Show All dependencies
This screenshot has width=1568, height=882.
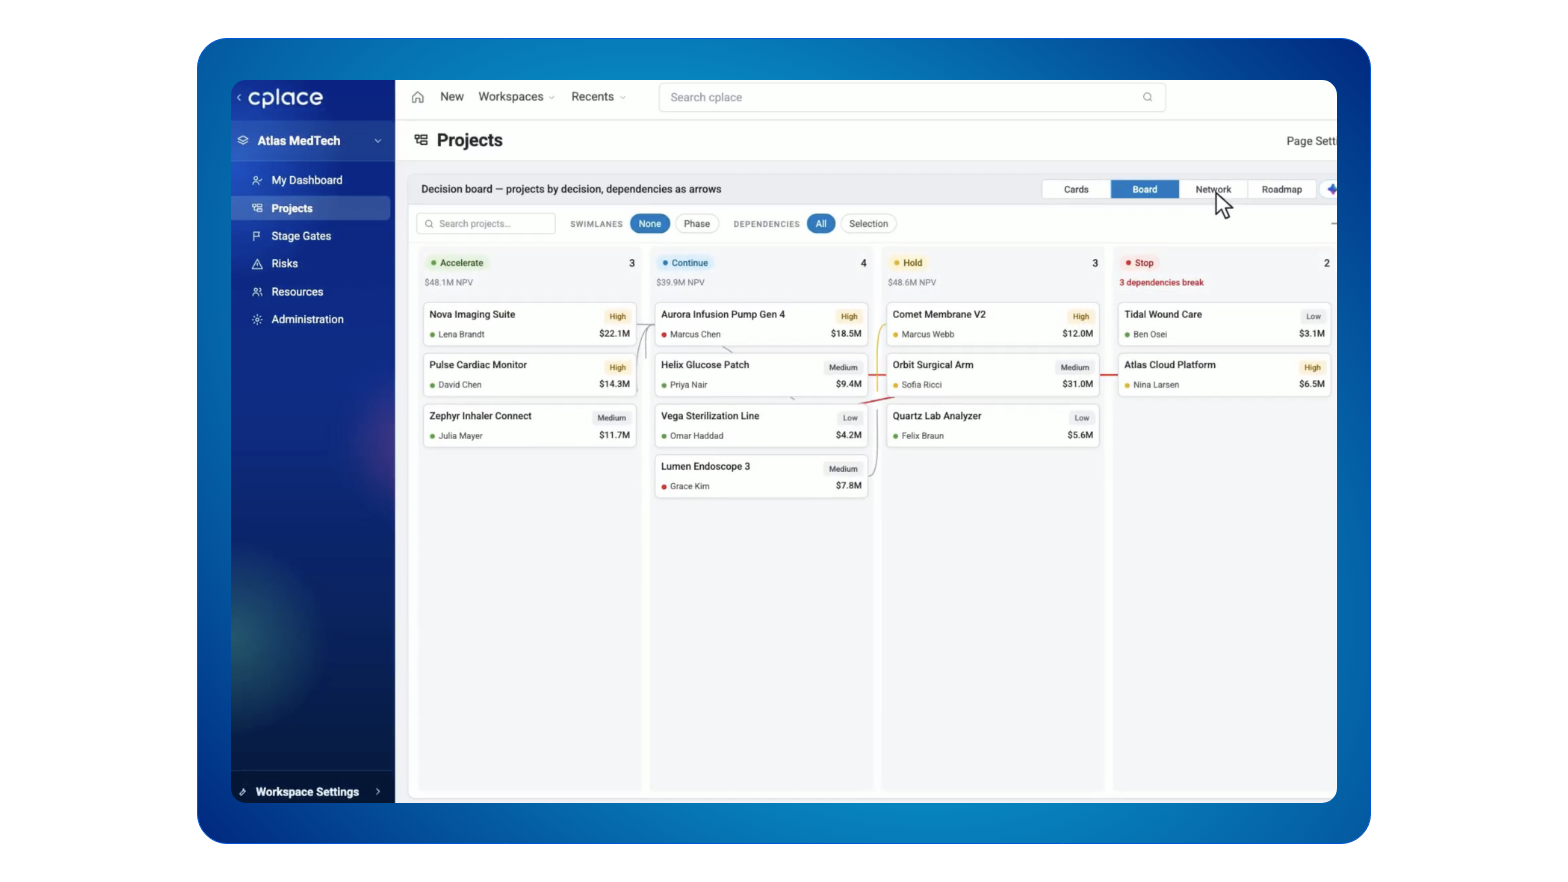(821, 224)
